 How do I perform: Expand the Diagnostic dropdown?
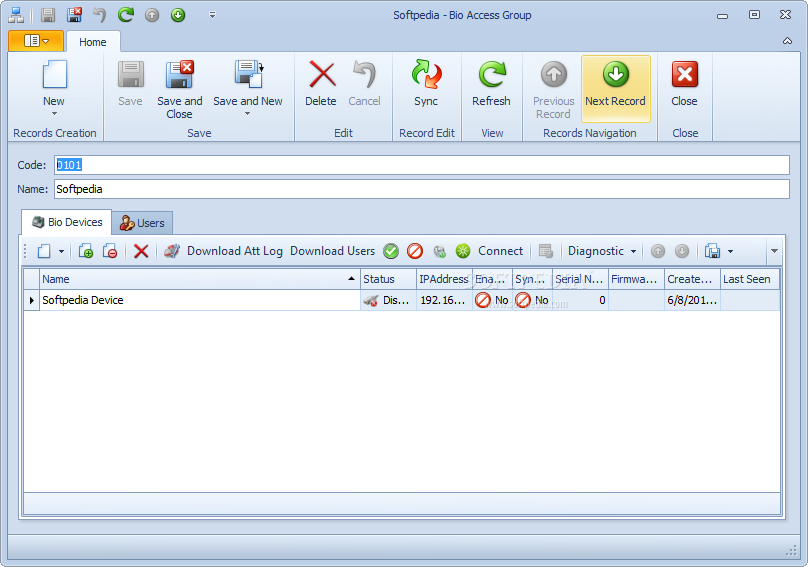coord(633,252)
